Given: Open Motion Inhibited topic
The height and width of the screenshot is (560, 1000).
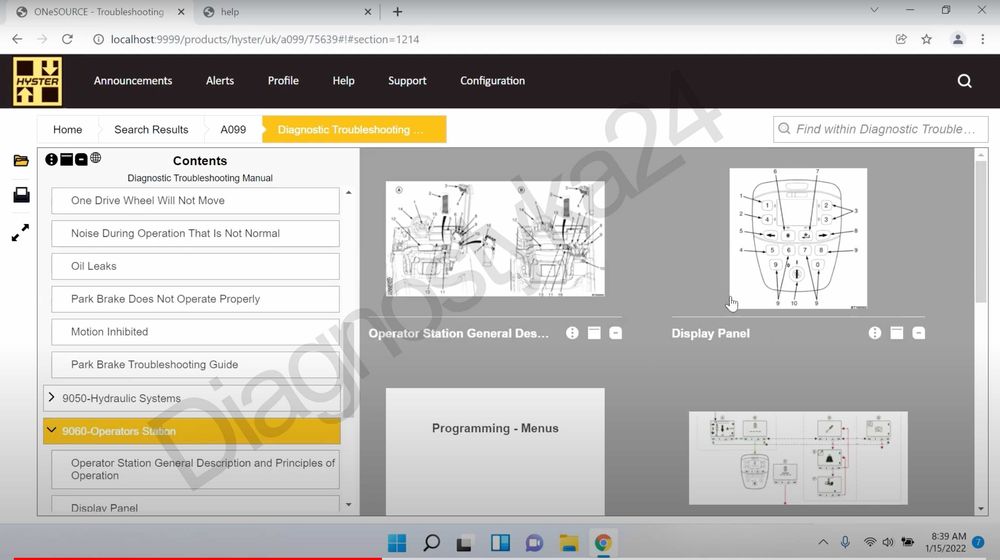Looking at the screenshot, I should click(x=195, y=332).
